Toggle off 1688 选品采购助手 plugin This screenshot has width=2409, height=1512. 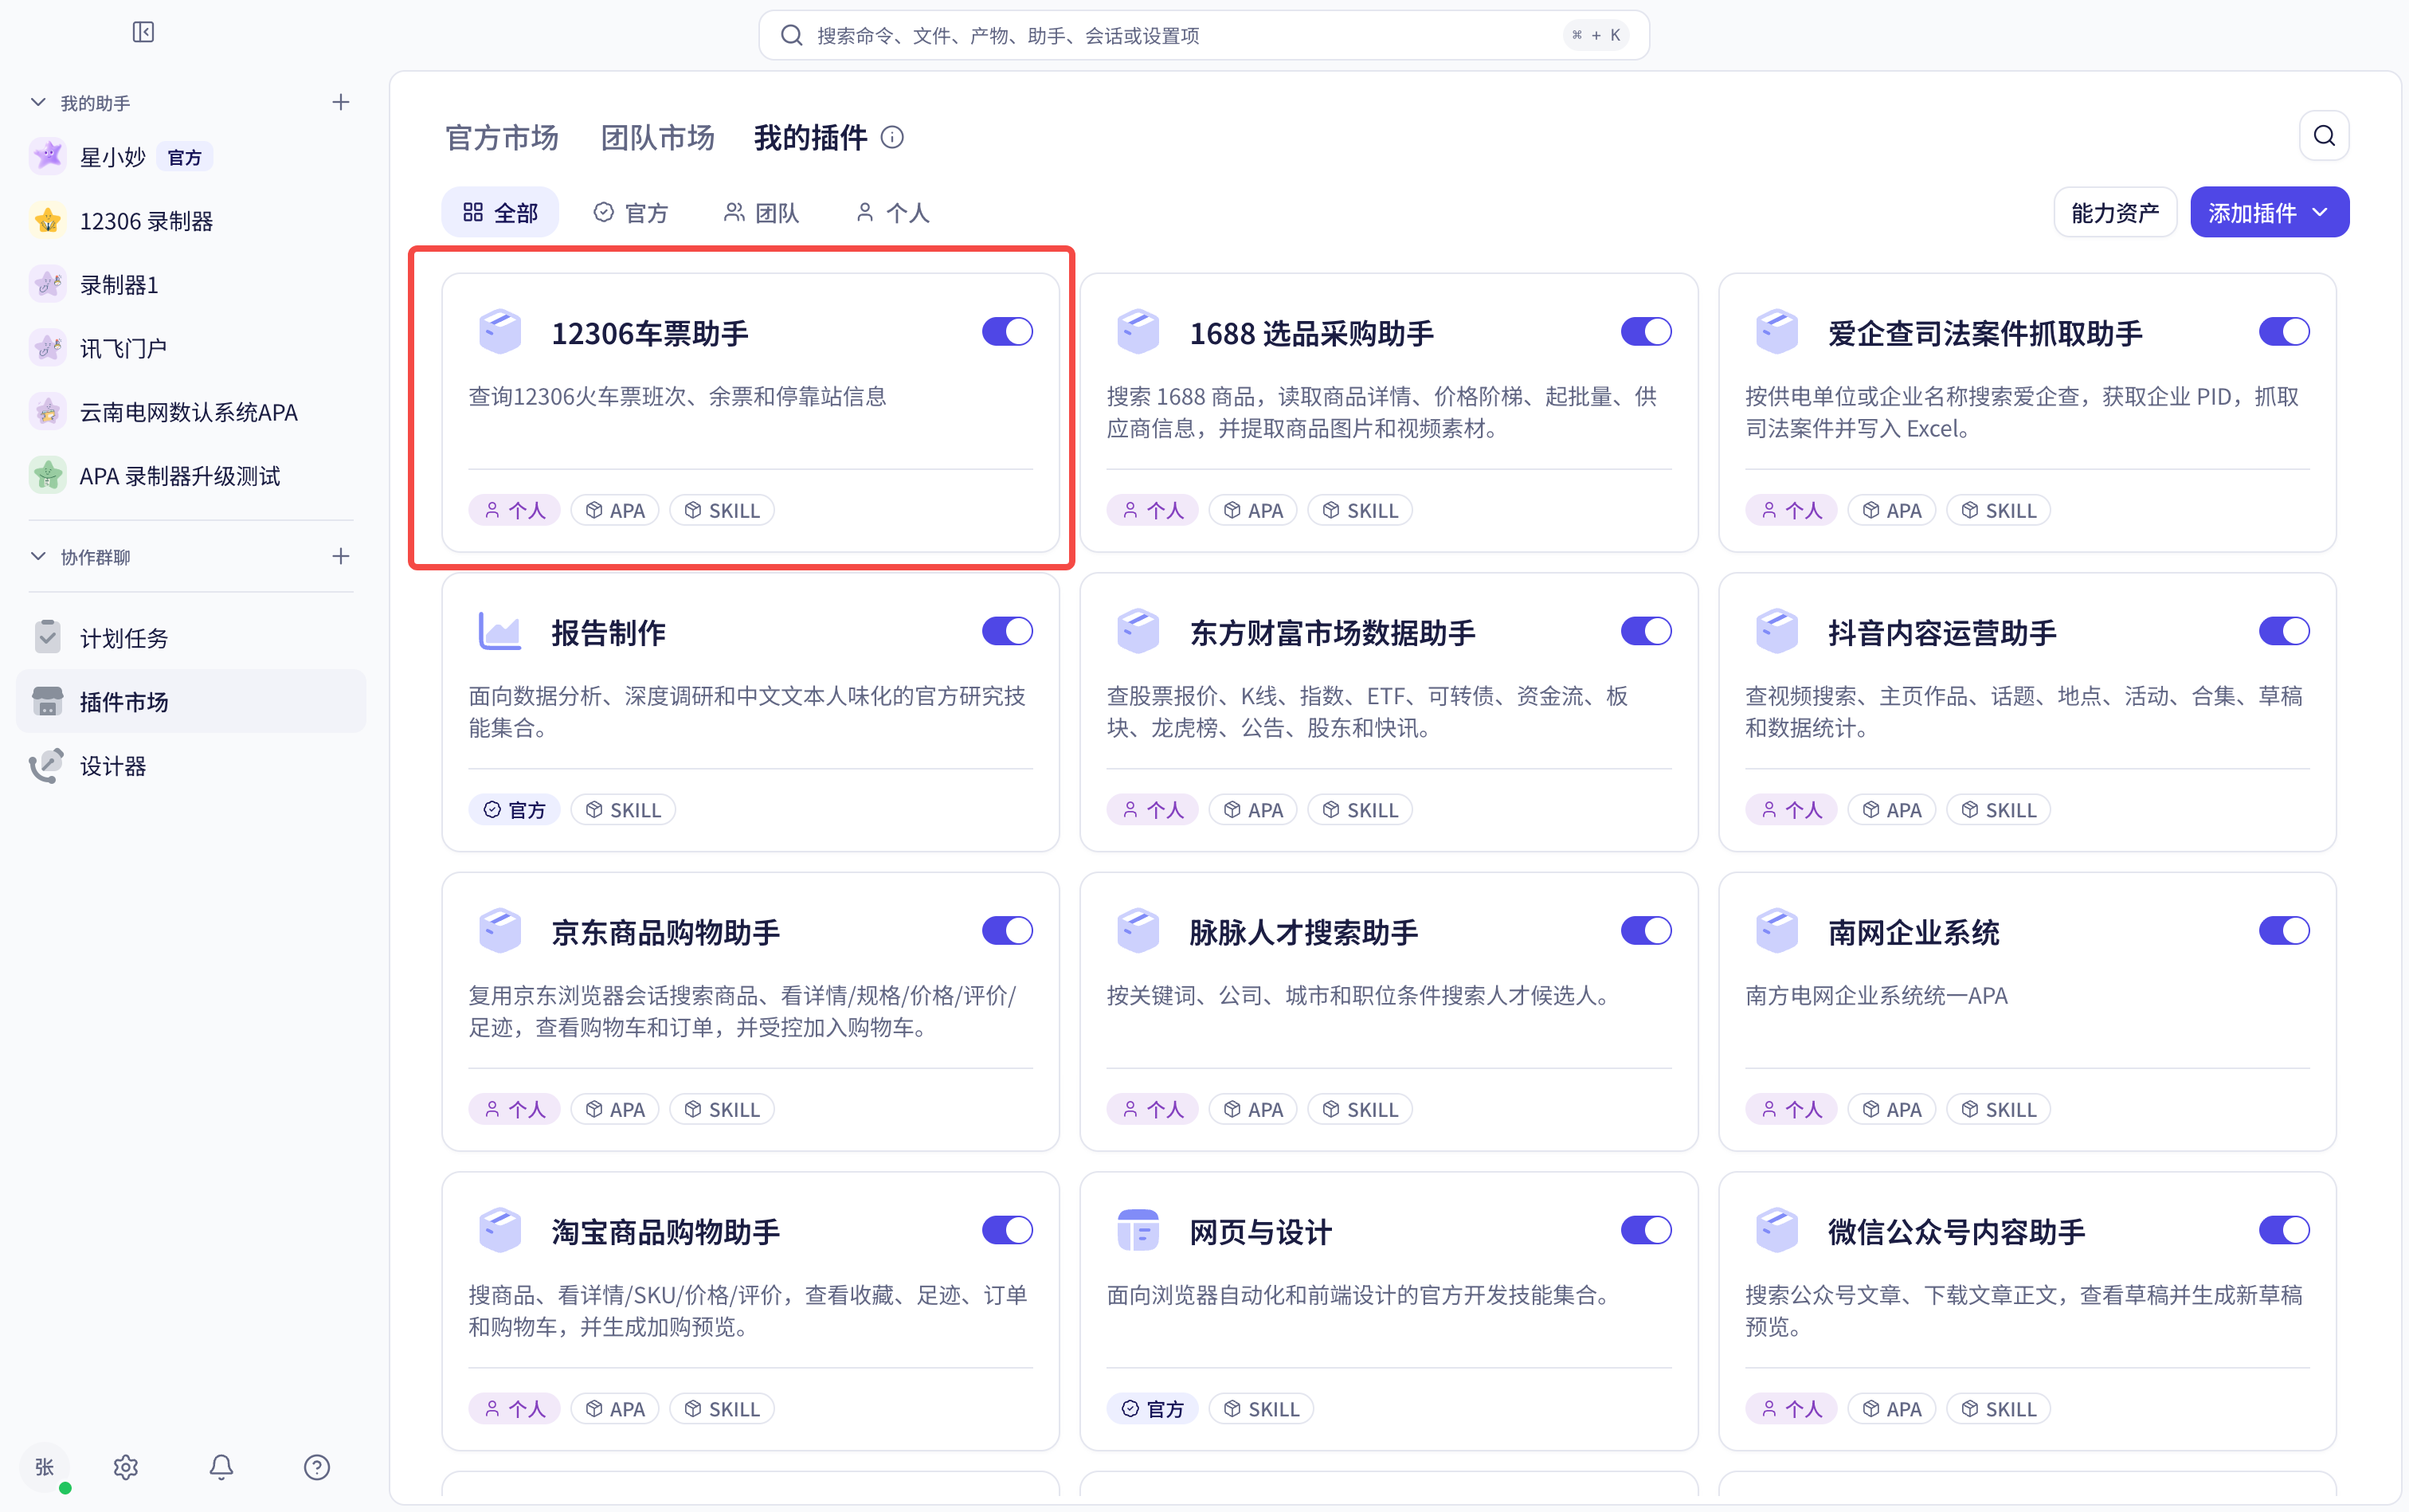pyautogui.click(x=1646, y=331)
